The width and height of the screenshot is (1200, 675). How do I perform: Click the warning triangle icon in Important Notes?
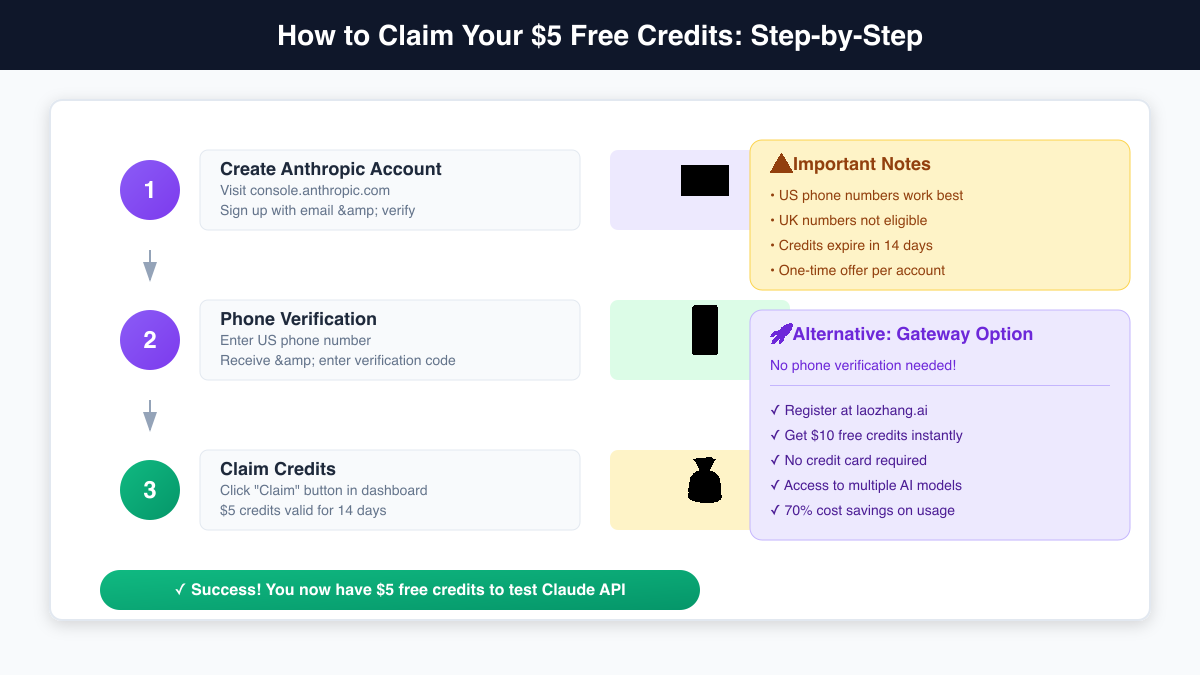(781, 164)
